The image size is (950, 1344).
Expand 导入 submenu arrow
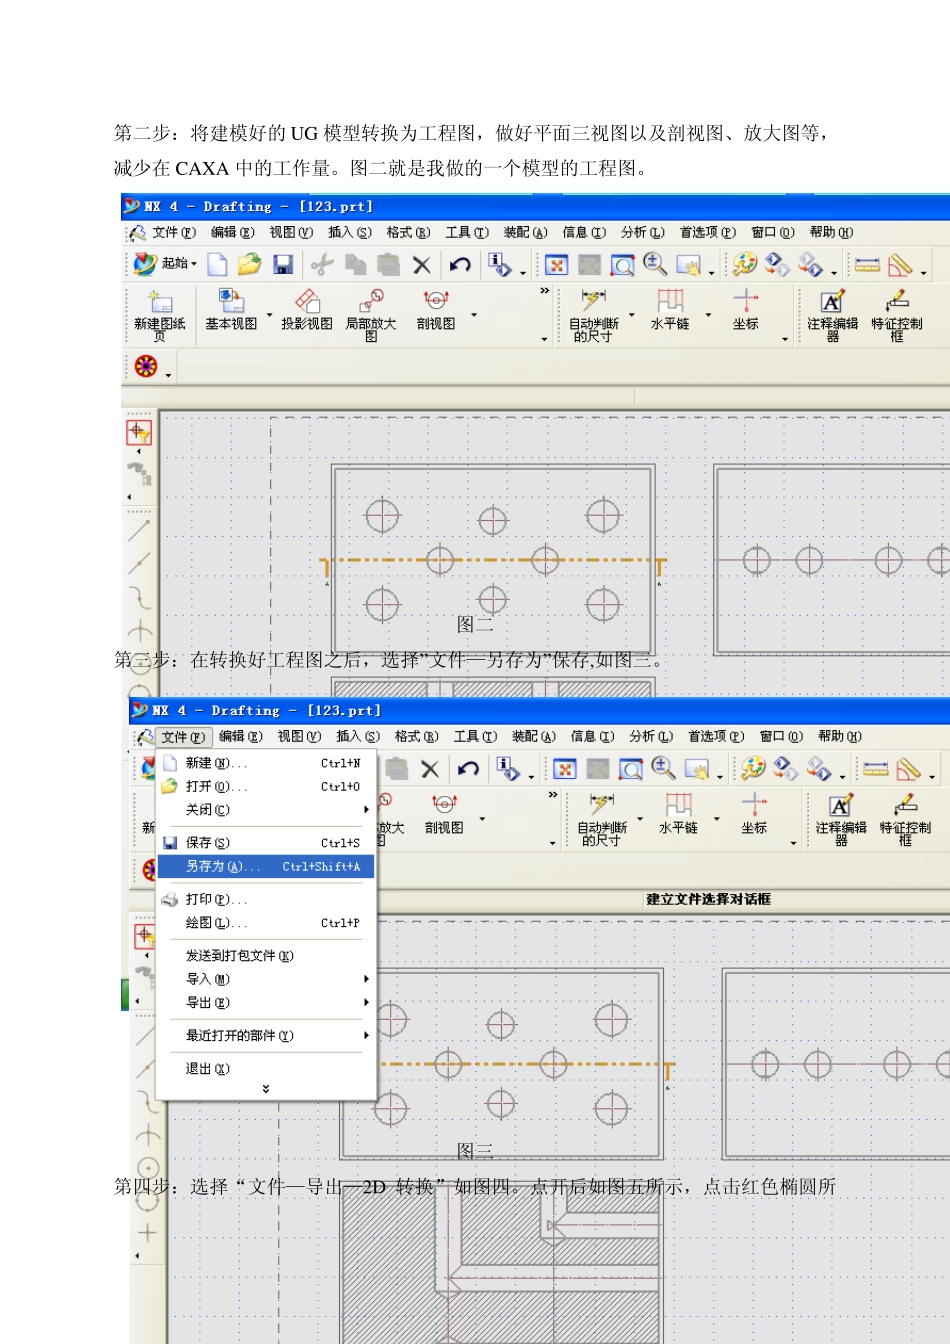pos(366,979)
